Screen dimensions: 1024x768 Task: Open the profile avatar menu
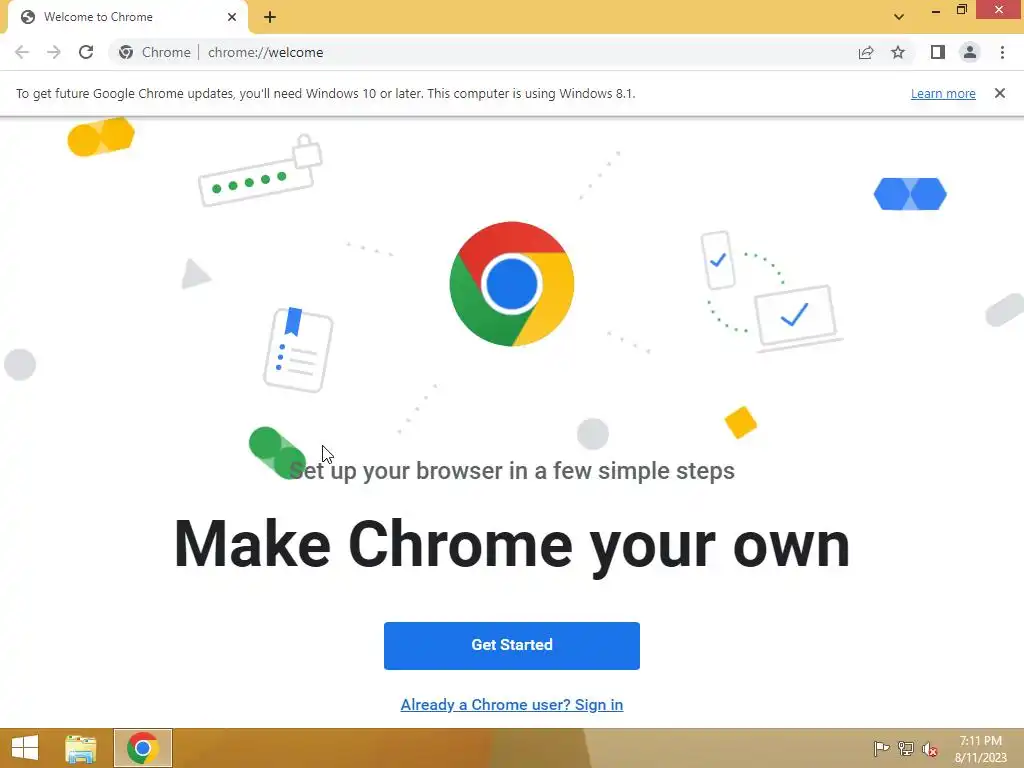(970, 52)
